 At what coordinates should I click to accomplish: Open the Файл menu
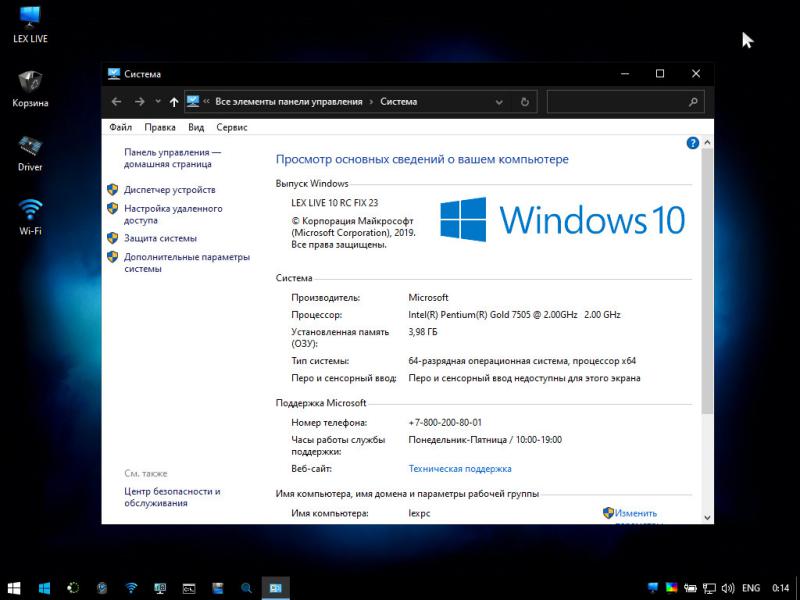pyautogui.click(x=120, y=127)
